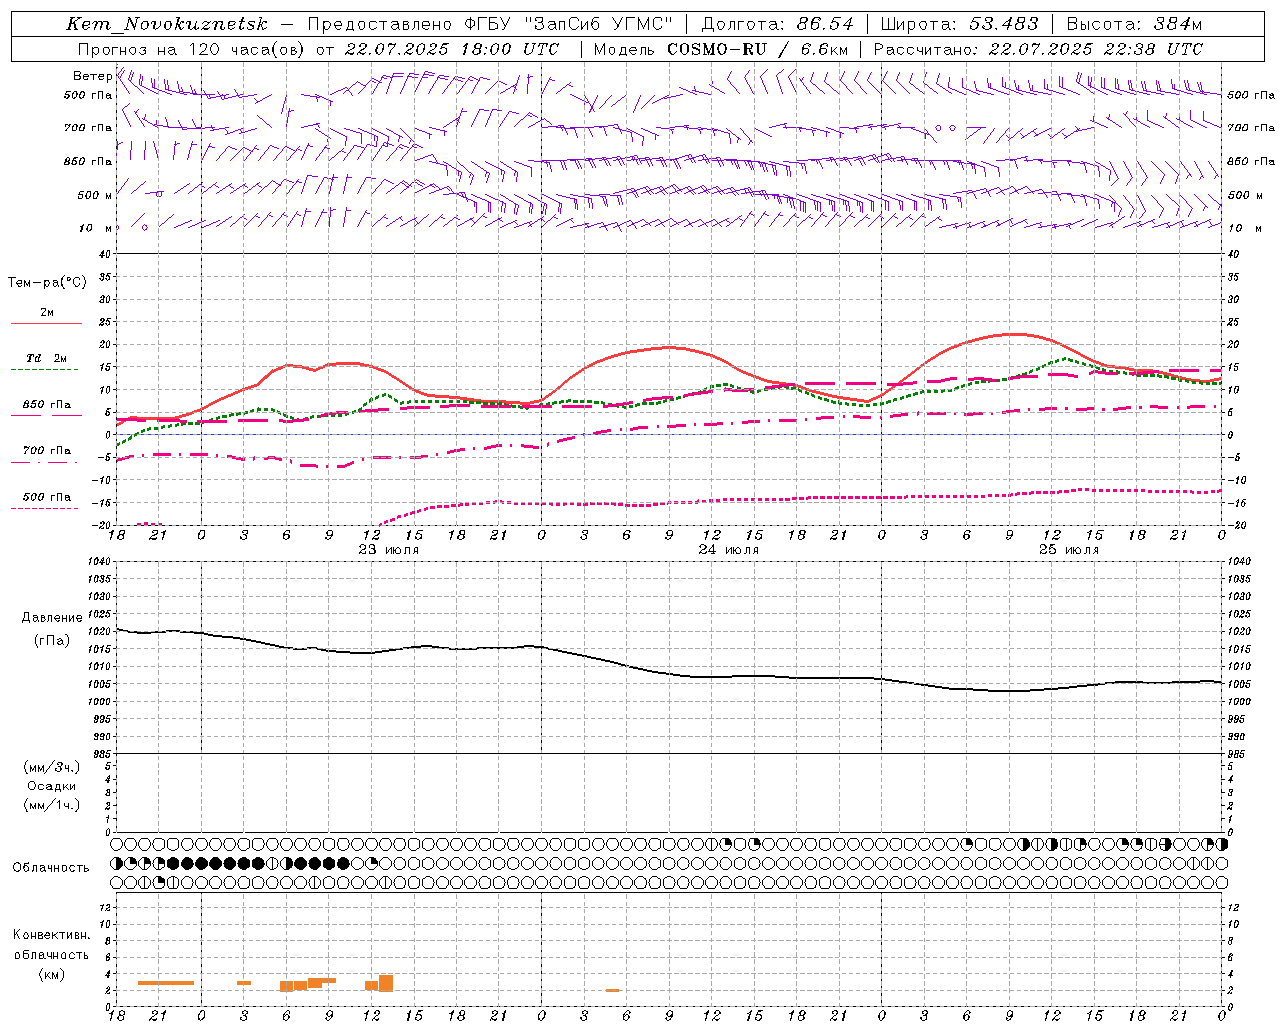
Task: Select the '22.07.2025 18:00 UTC' start time
Action: pyautogui.click(x=452, y=49)
